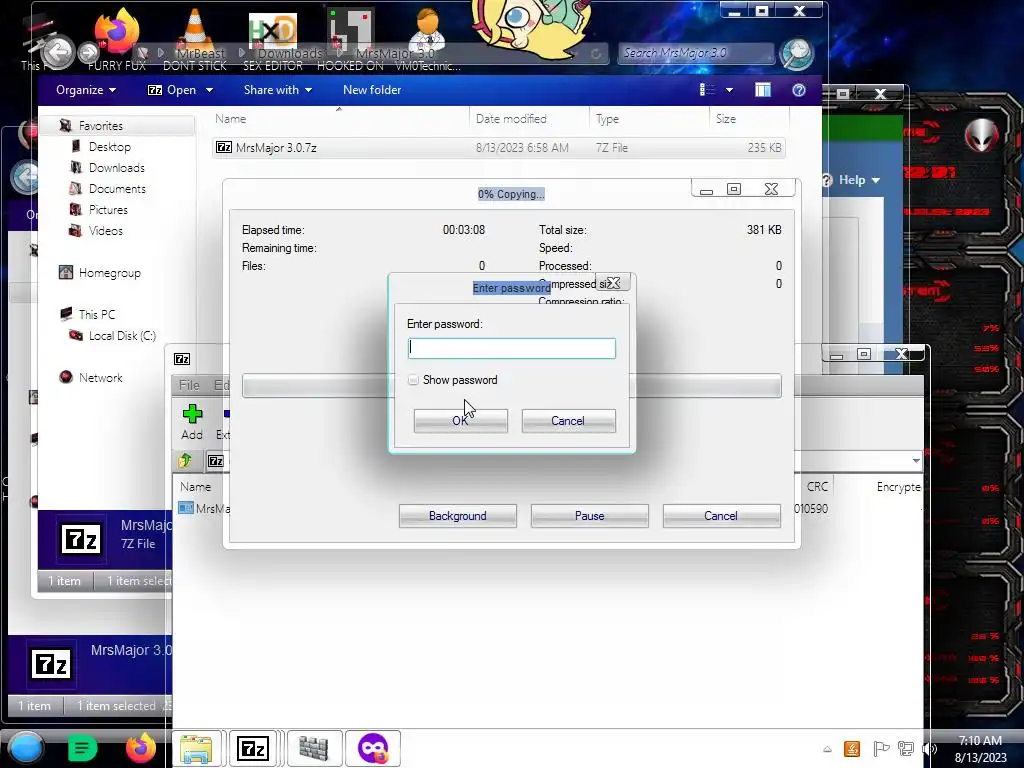Launch Firefox from the taskbar
Screen dimensions: 1024x768
coord(140,748)
